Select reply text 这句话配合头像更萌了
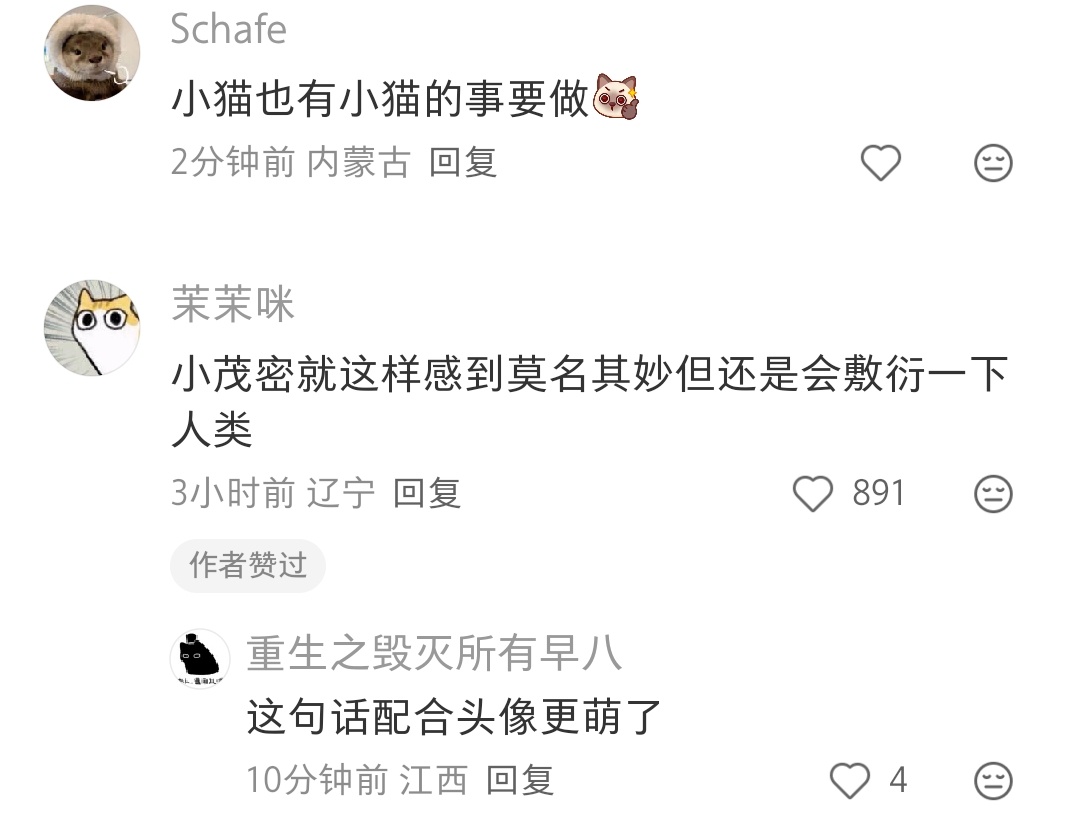Screen dimensions: 1078x823 (x=454, y=716)
